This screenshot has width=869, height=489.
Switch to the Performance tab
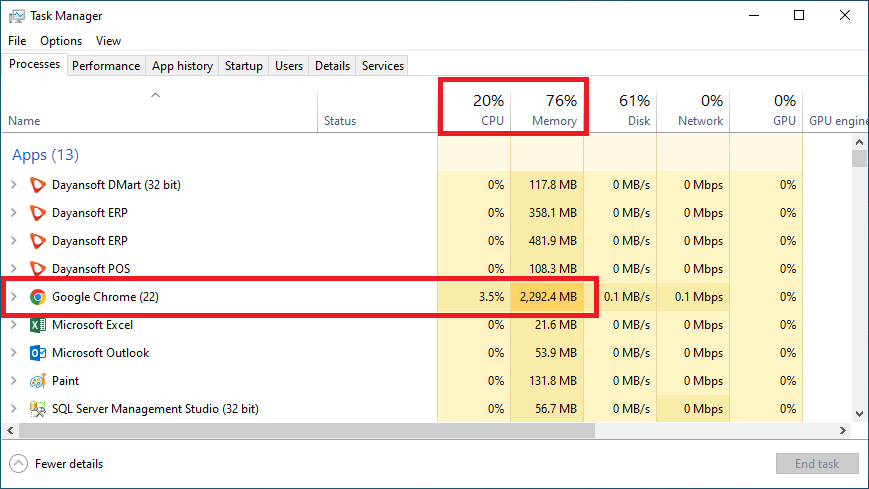coord(106,65)
